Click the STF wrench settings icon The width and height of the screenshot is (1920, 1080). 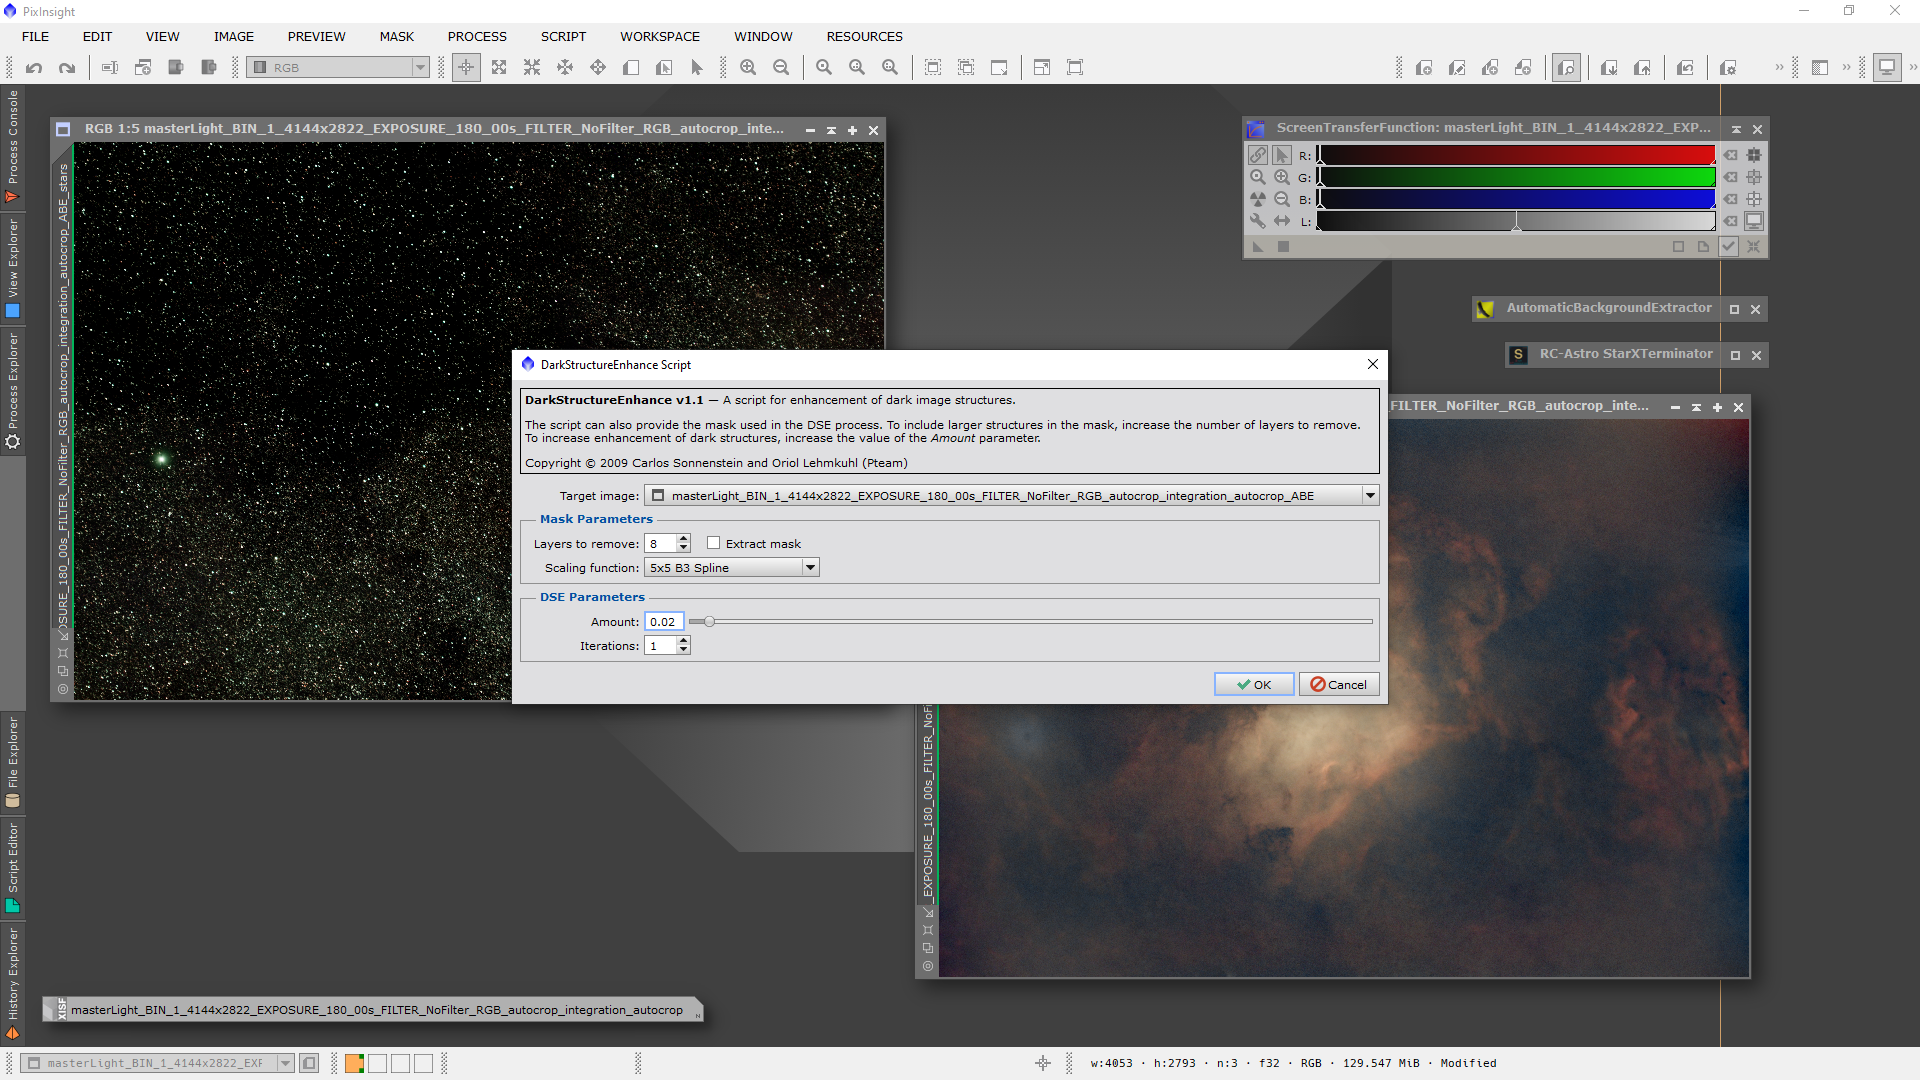[1257, 221]
